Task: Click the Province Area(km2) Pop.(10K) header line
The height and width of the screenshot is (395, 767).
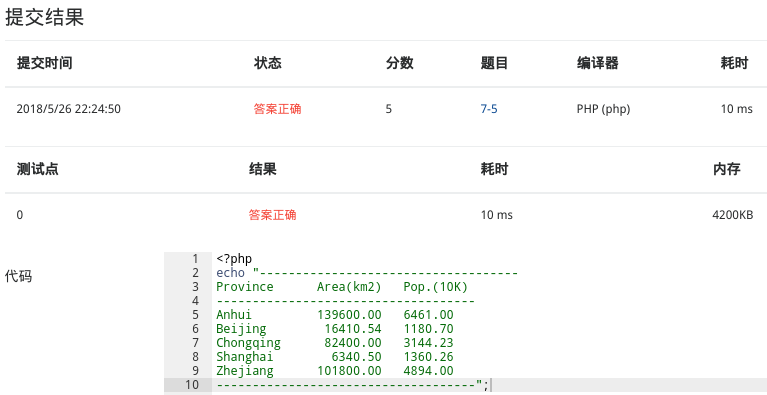Action: 342,286
